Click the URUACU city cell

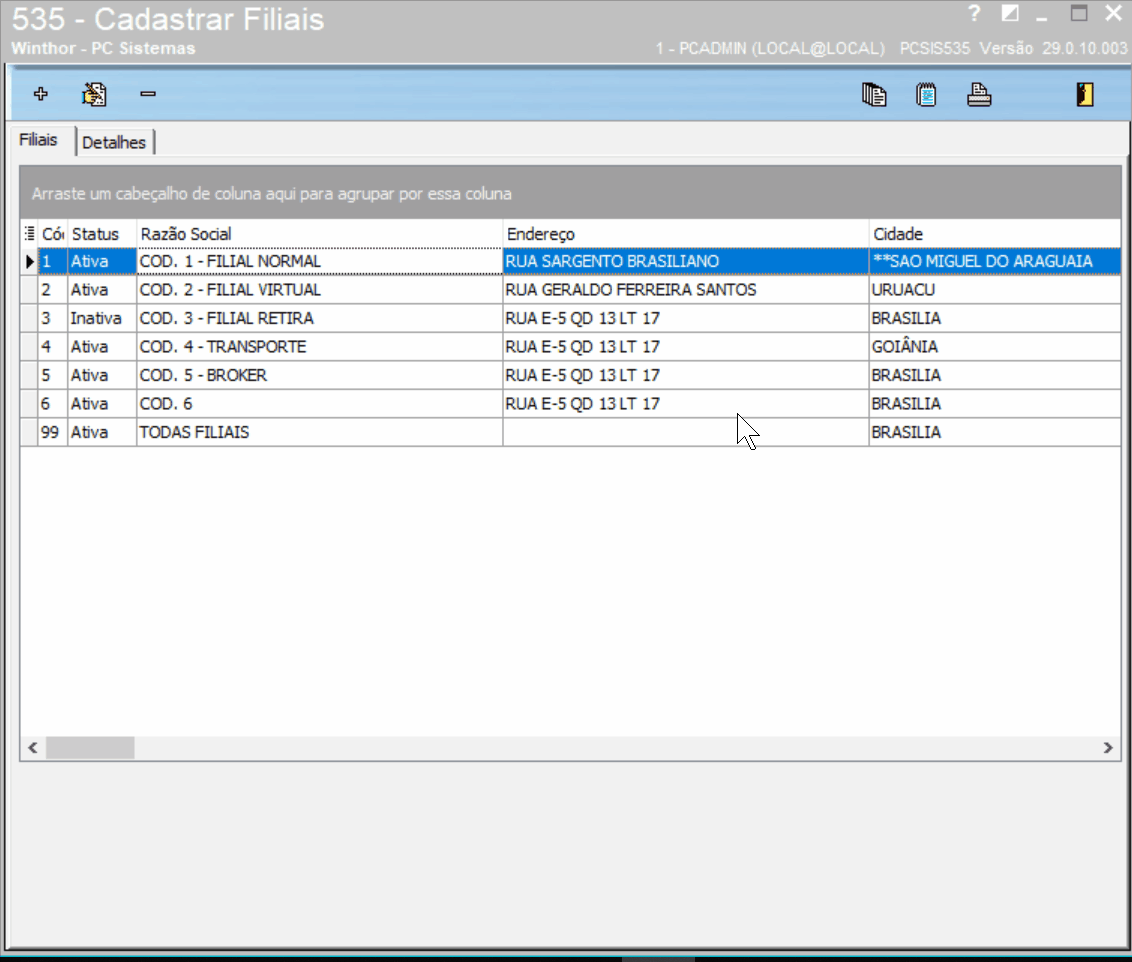[x=995, y=289]
